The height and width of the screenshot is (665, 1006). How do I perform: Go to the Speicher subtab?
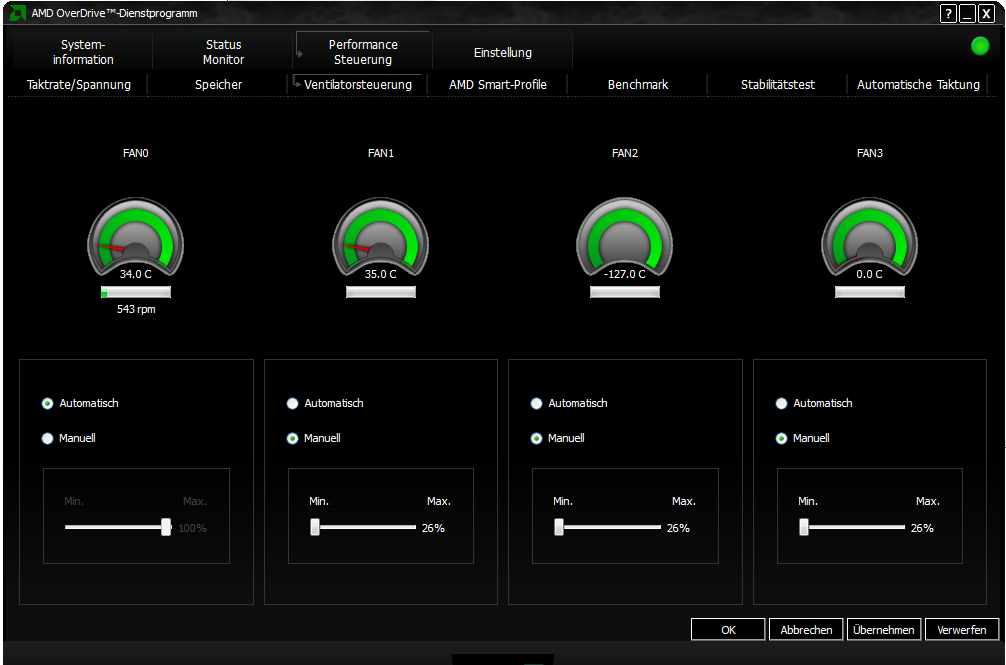pos(219,85)
